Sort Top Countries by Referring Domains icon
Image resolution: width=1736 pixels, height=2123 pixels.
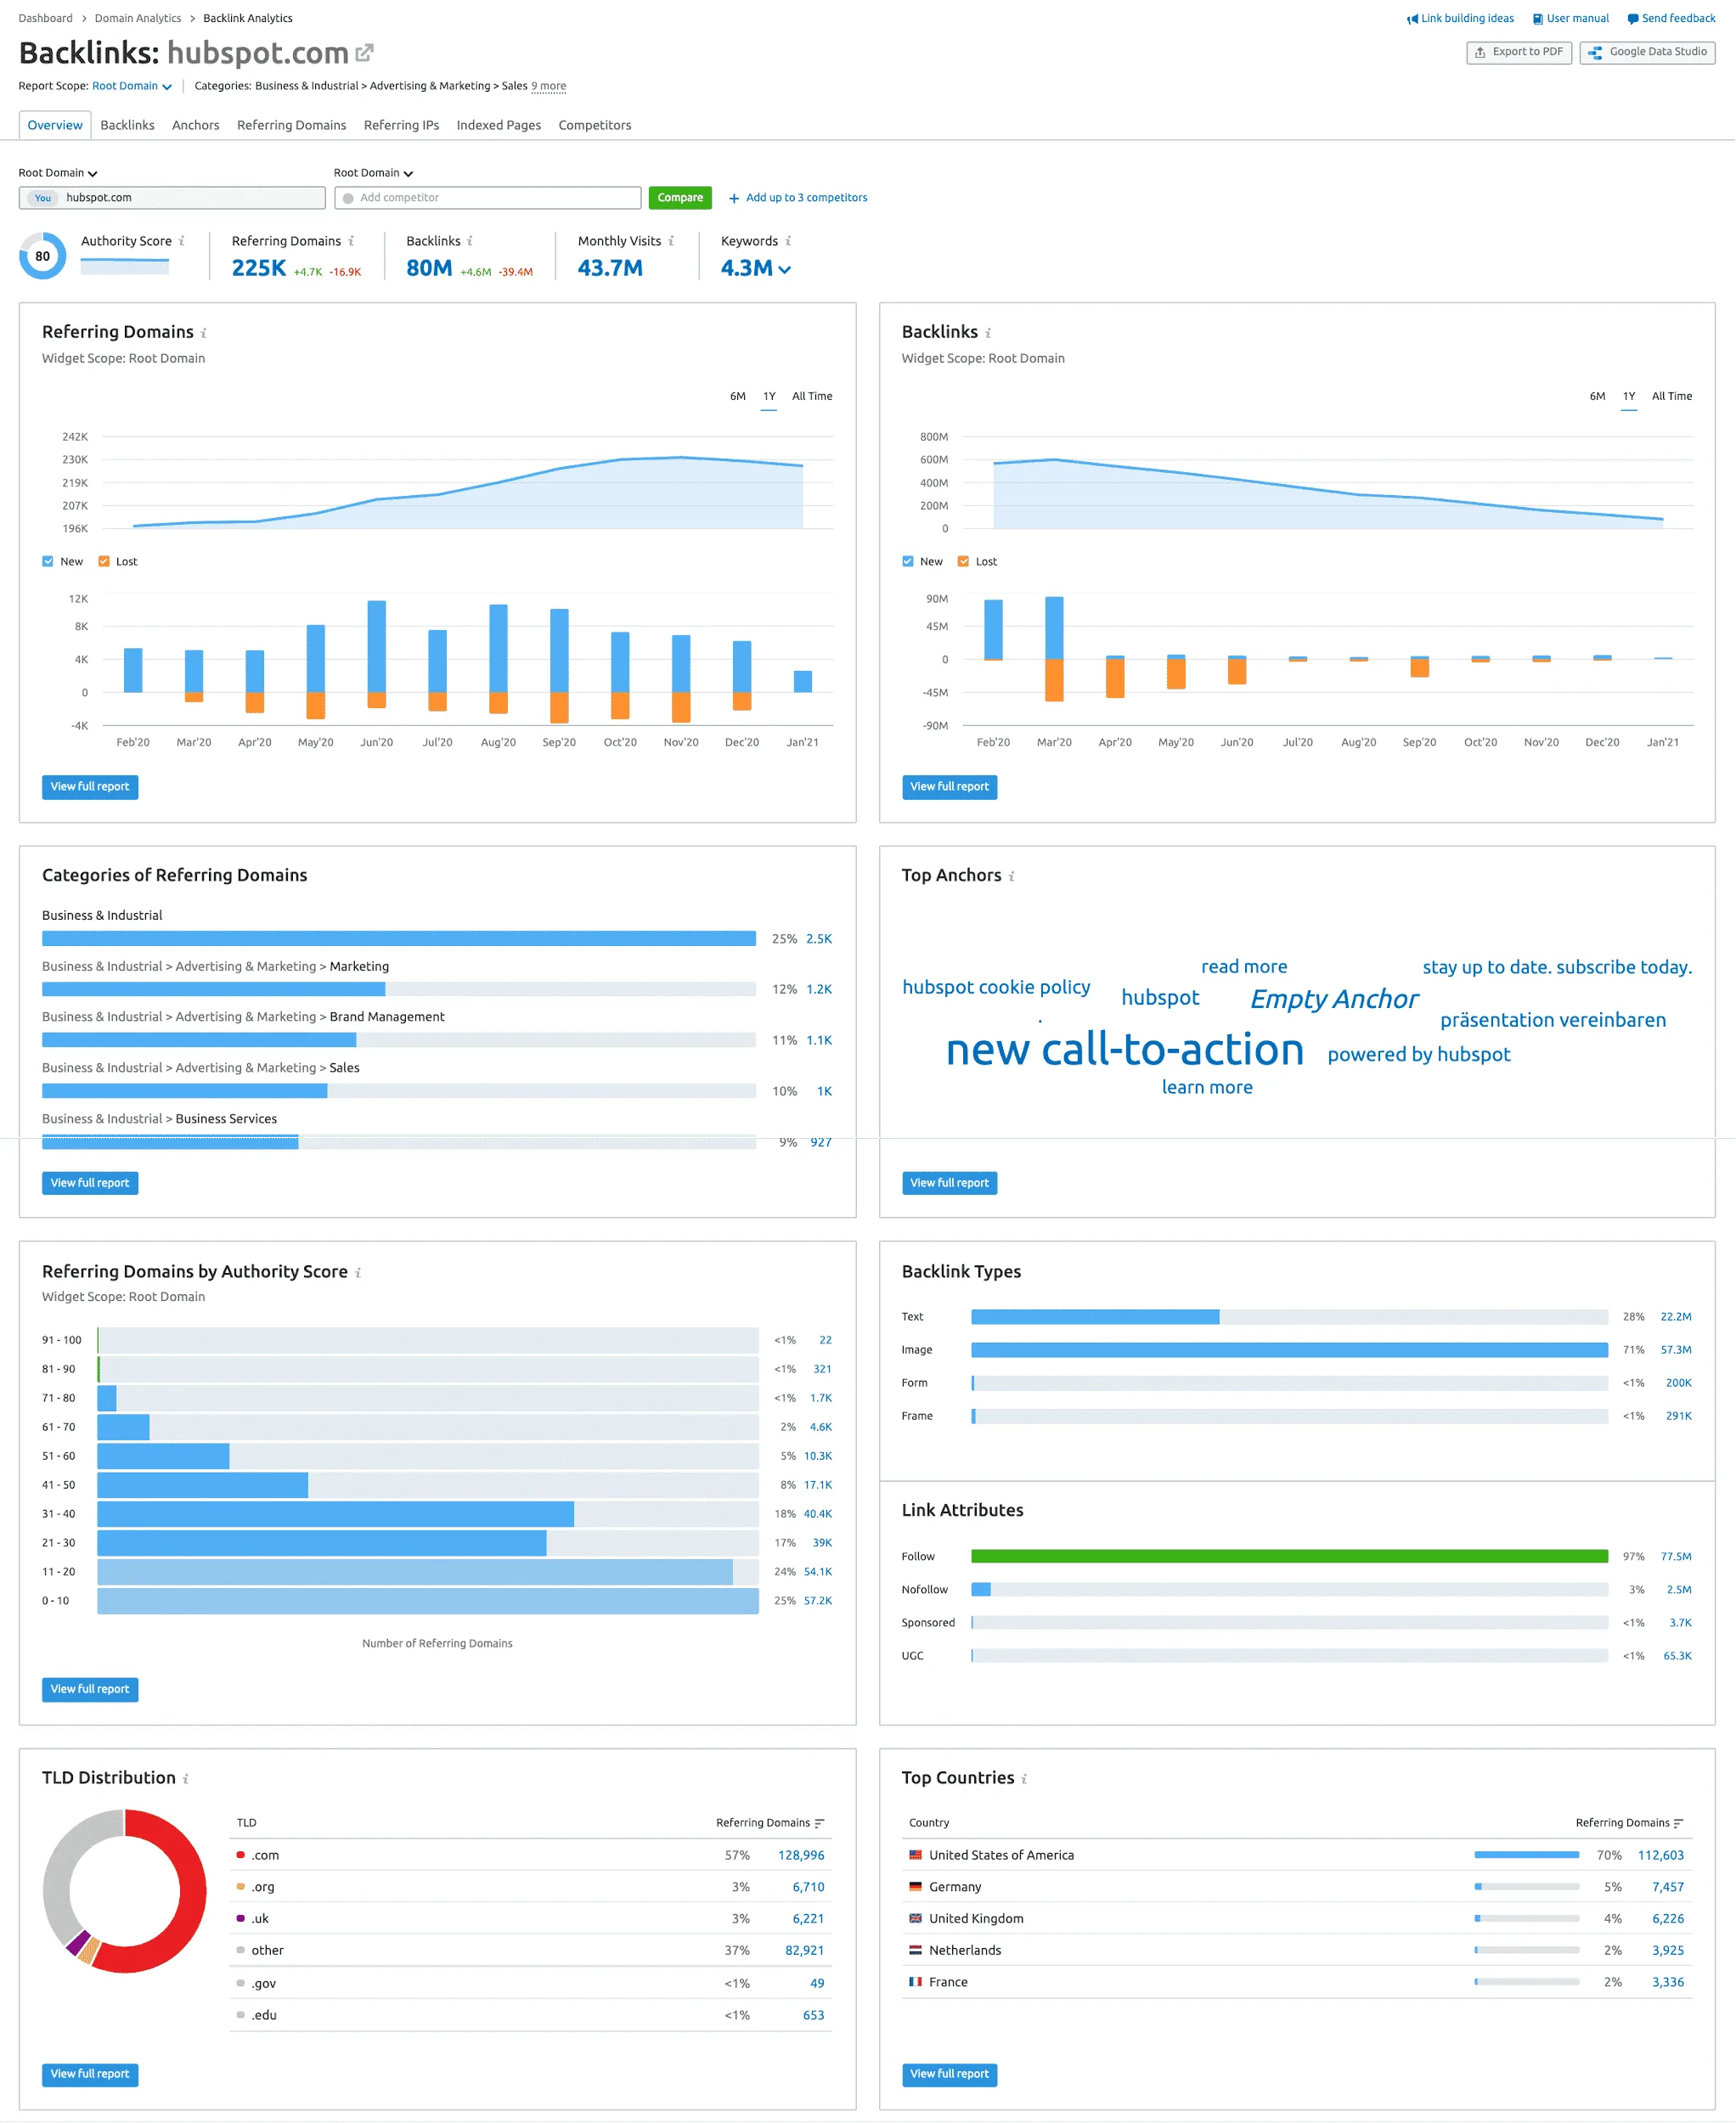pos(1678,1823)
